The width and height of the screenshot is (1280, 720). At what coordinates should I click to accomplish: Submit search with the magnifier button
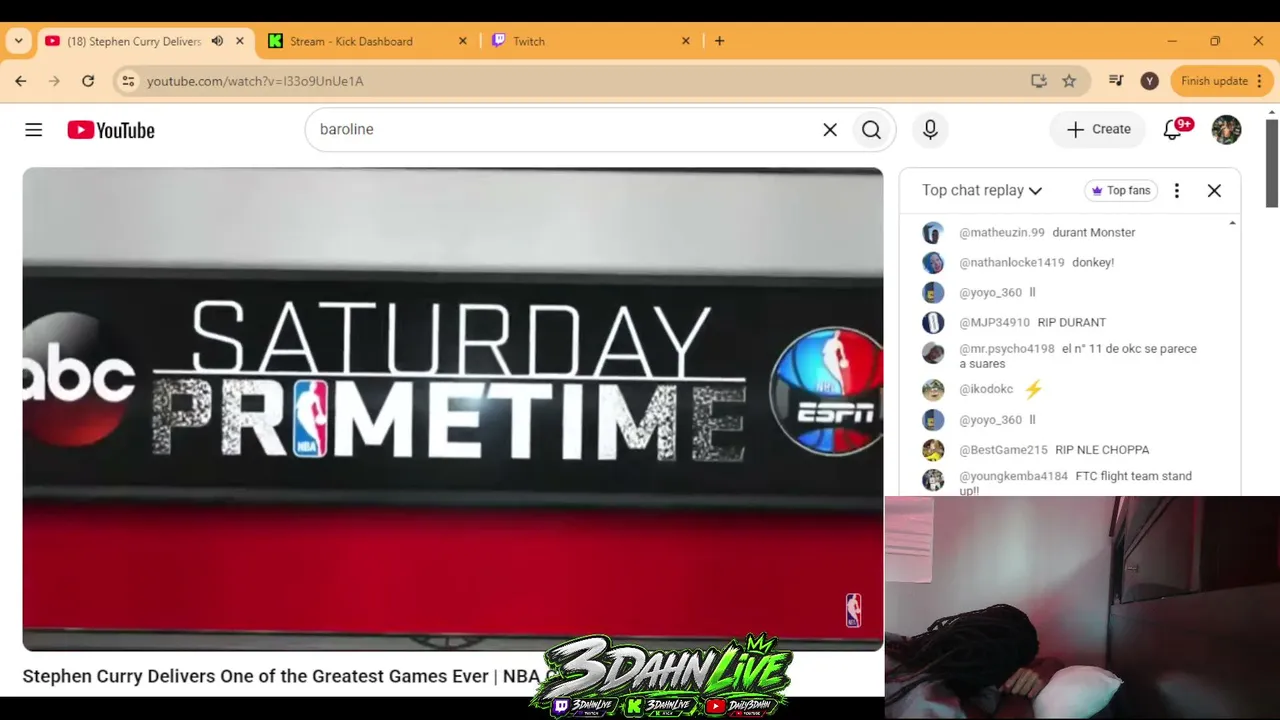[872, 130]
